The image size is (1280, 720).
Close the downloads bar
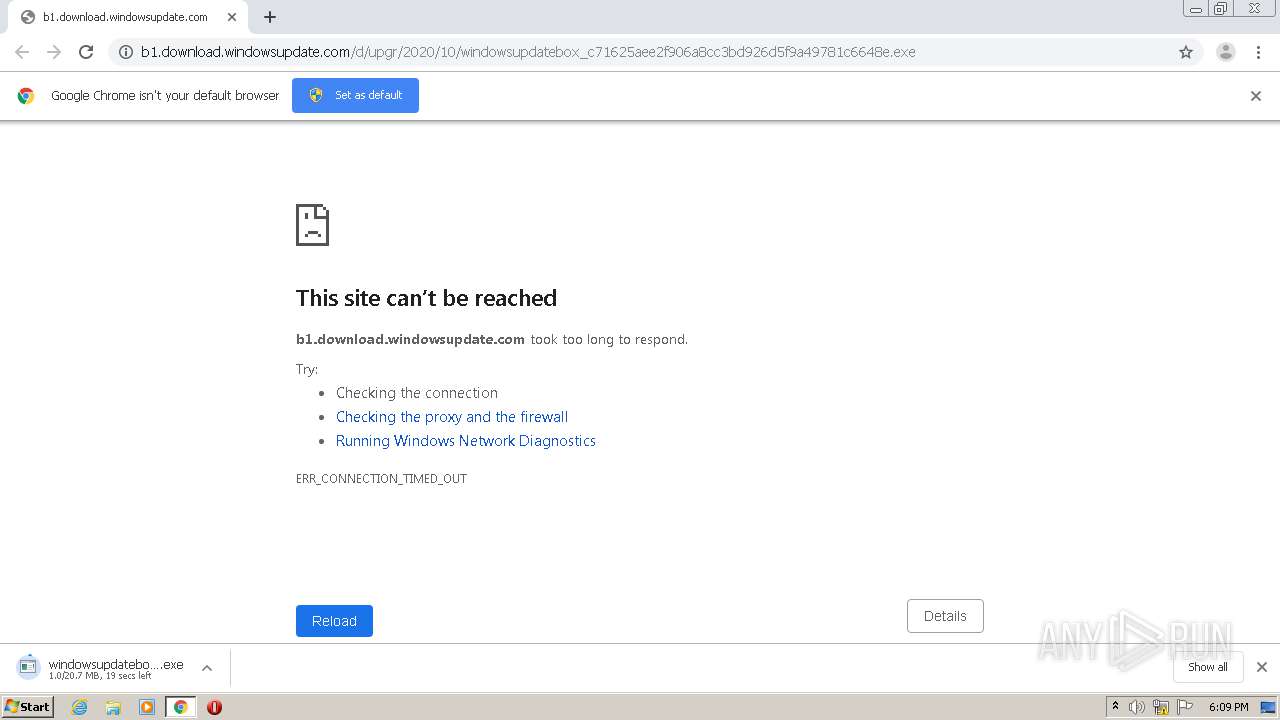tap(1262, 667)
